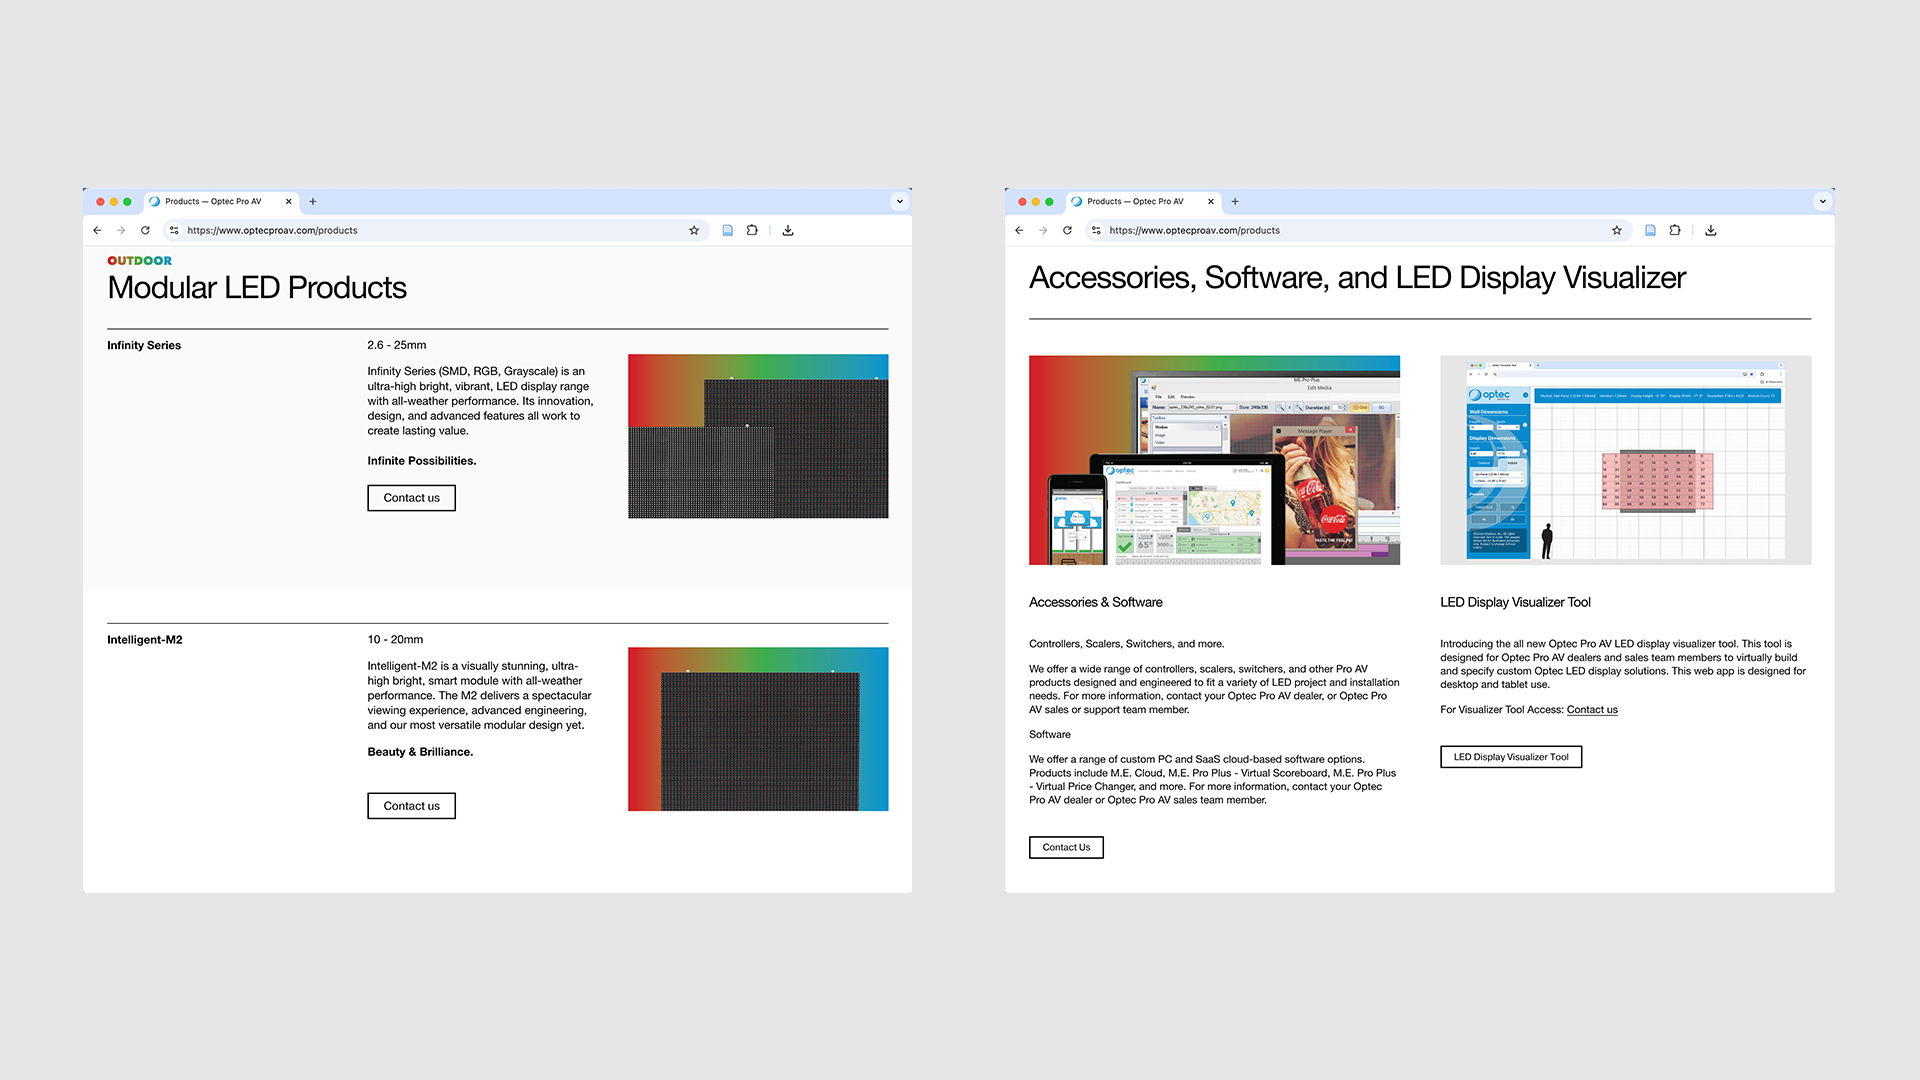Bookmark the page with the star in right browser
The width and height of the screenshot is (1920, 1080).
coord(1617,230)
